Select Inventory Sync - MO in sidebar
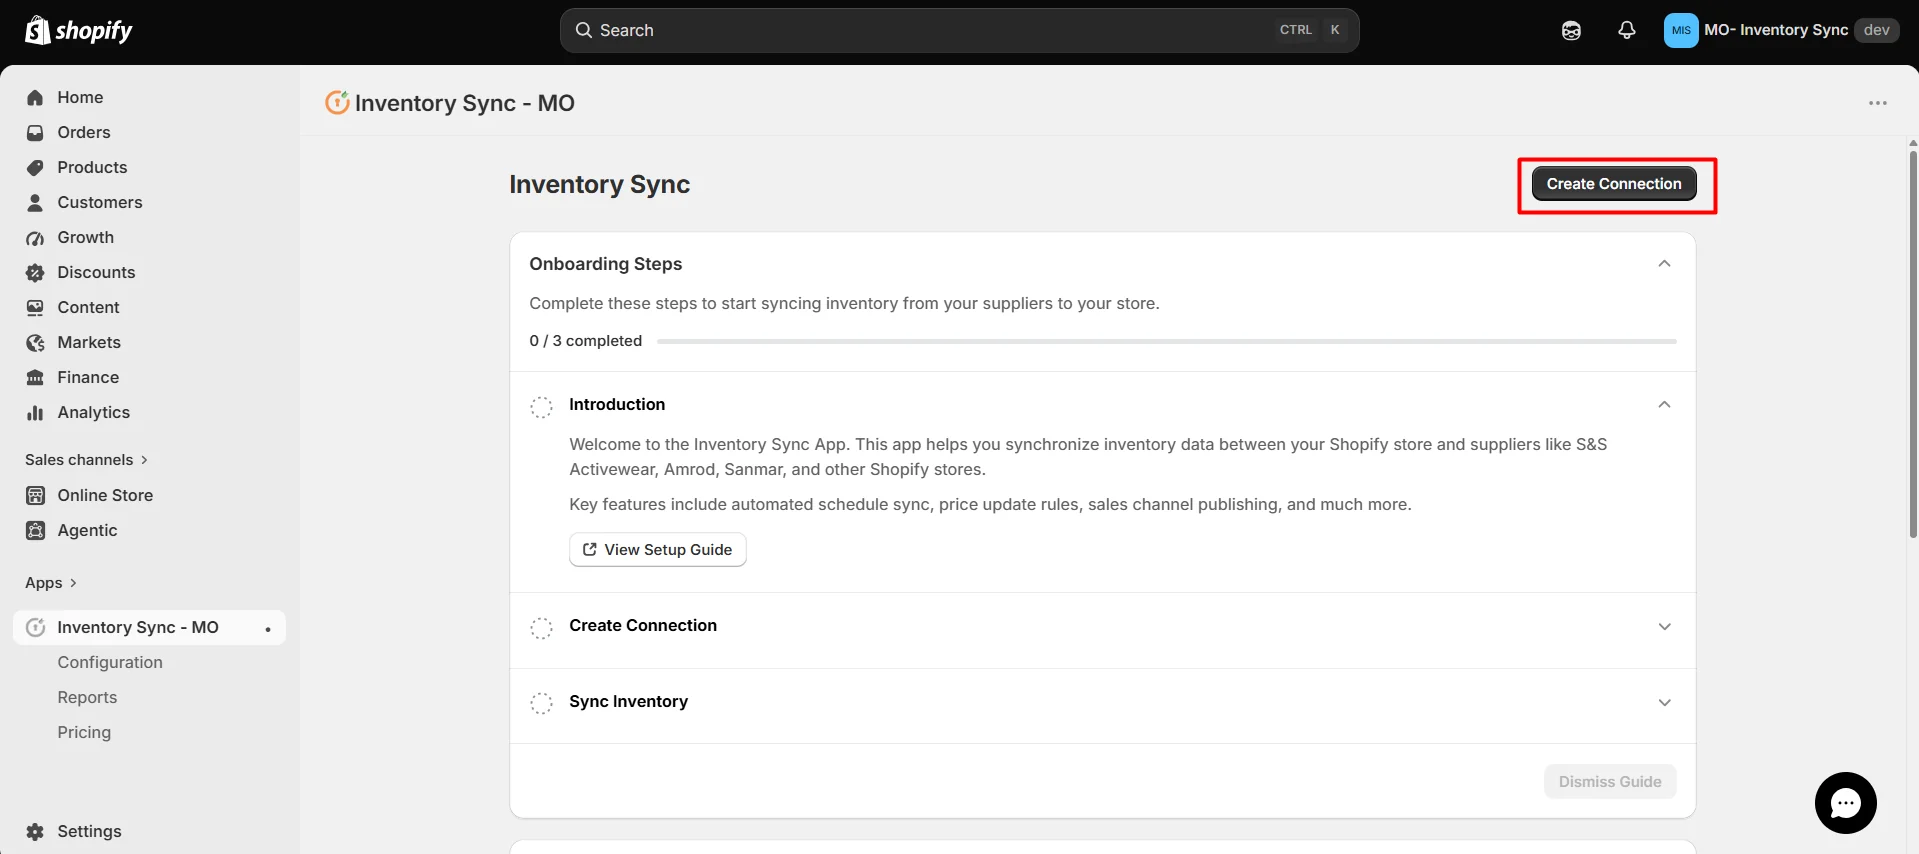Viewport: 1919px width, 854px height. click(x=149, y=627)
